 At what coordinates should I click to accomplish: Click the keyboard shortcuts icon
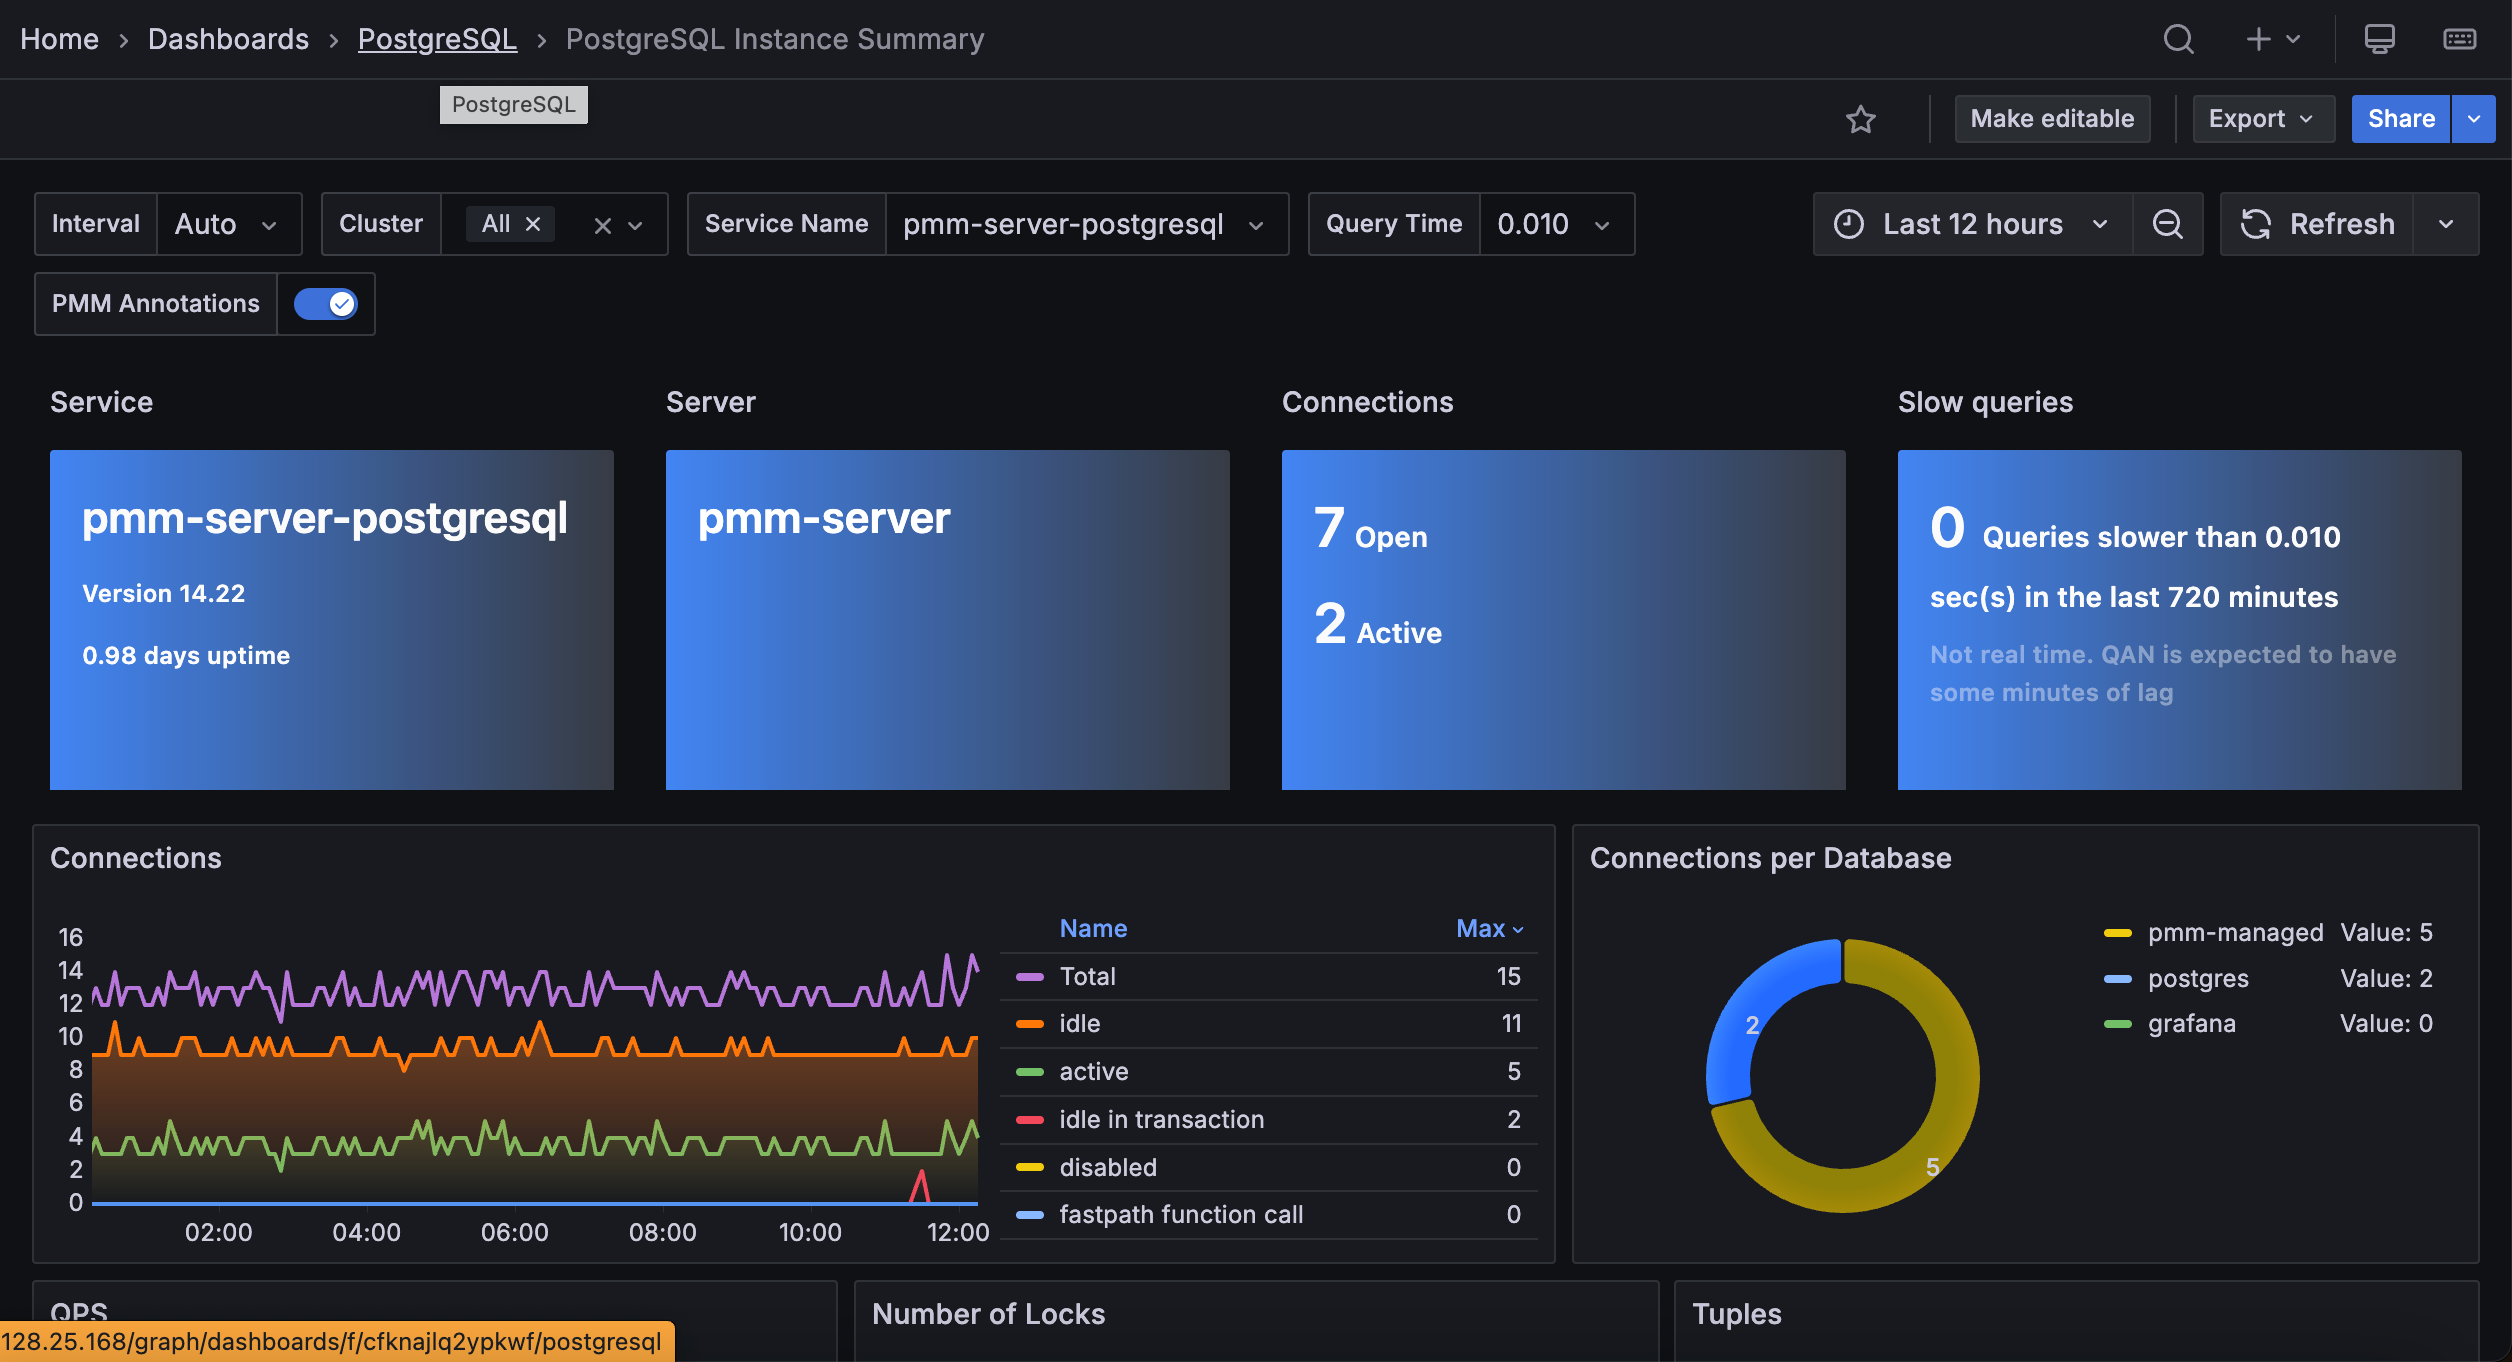[x=2459, y=39]
